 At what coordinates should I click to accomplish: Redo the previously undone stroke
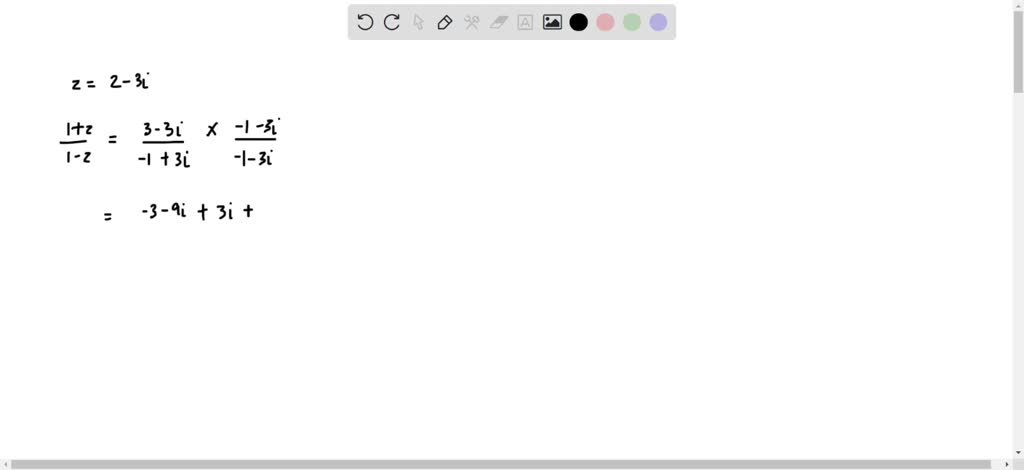[x=392, y=22]
